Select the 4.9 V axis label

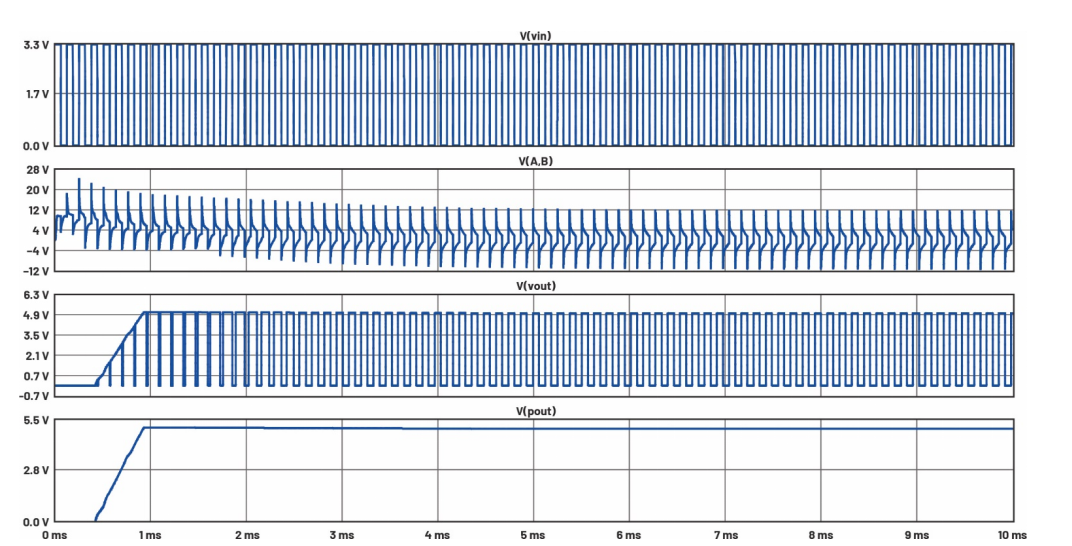(x=37, y=315)
